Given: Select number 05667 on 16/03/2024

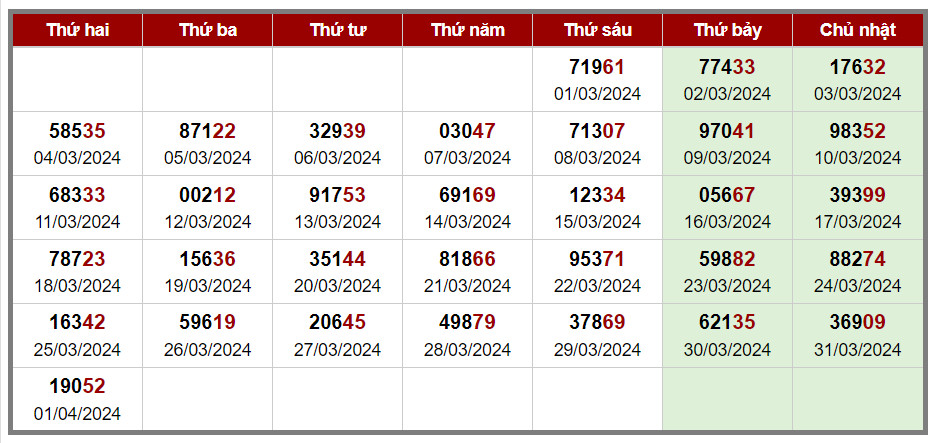Looking at the screenshot, I should (x=727, y=208).
